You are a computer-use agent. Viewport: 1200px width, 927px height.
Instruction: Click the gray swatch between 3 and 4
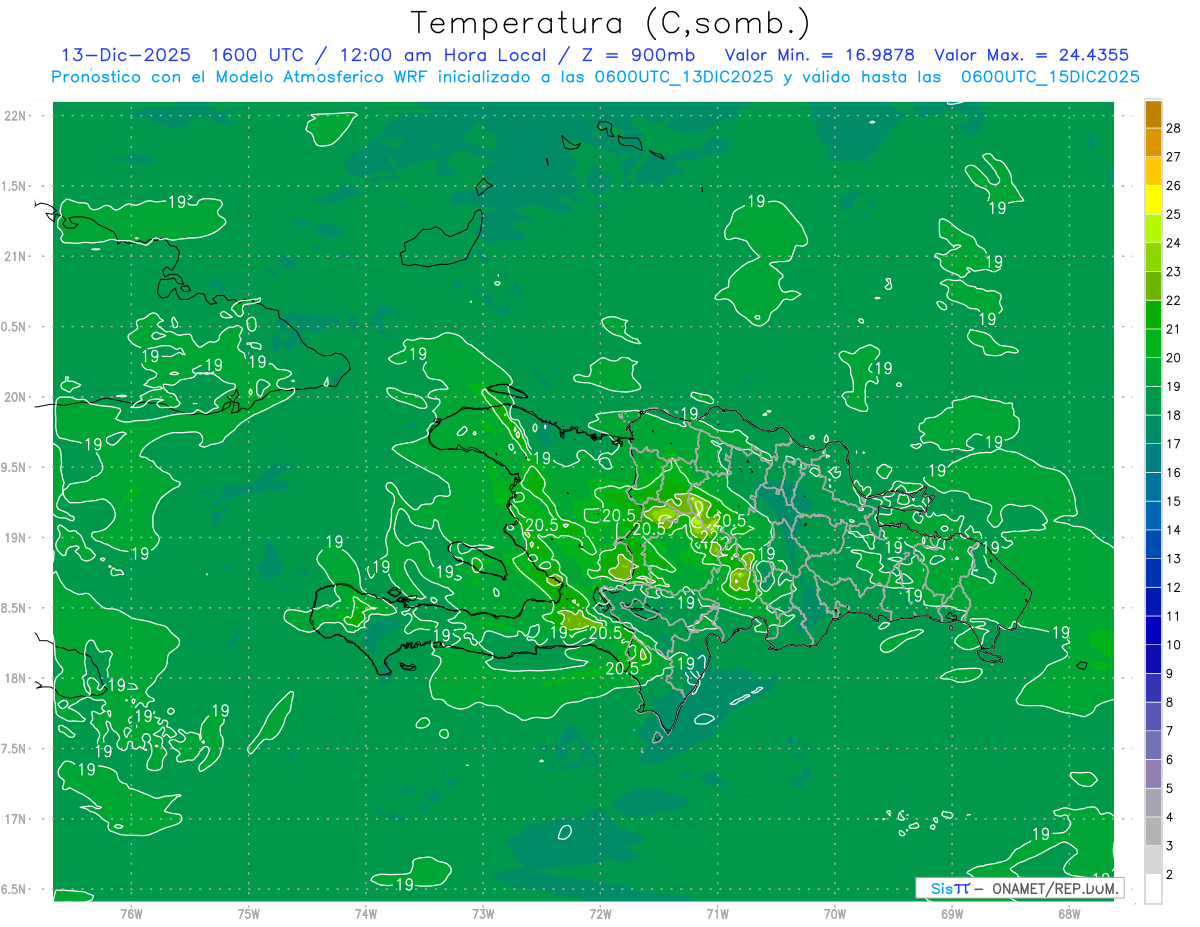click(x=1153, y=831)
